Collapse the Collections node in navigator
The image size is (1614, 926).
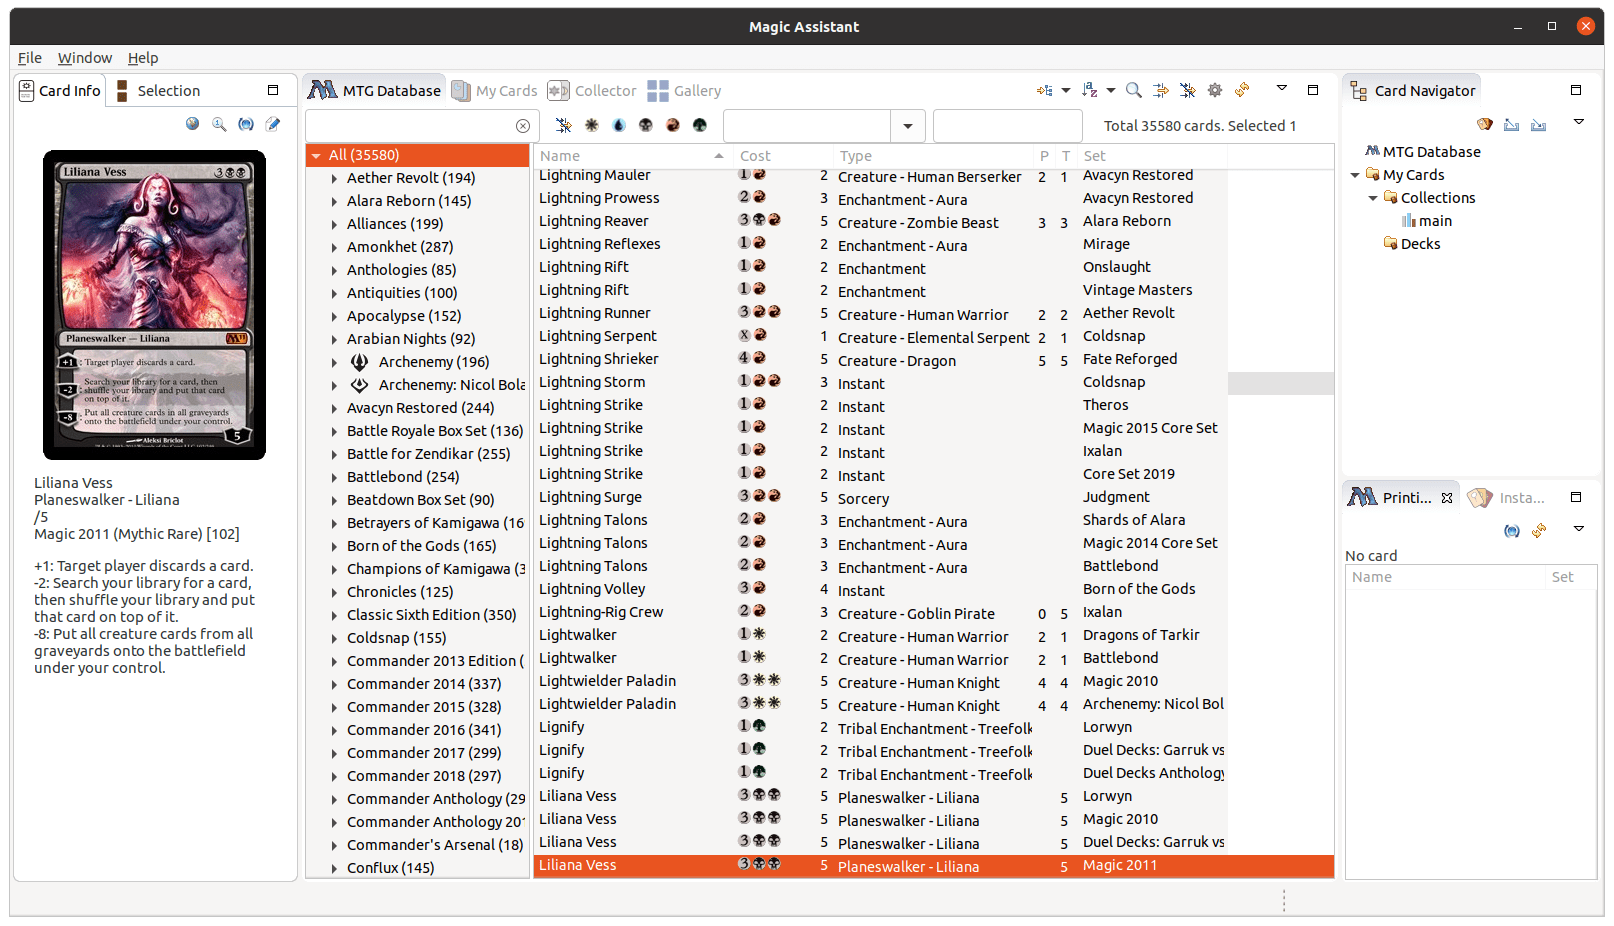click(x=1373, y=198)
